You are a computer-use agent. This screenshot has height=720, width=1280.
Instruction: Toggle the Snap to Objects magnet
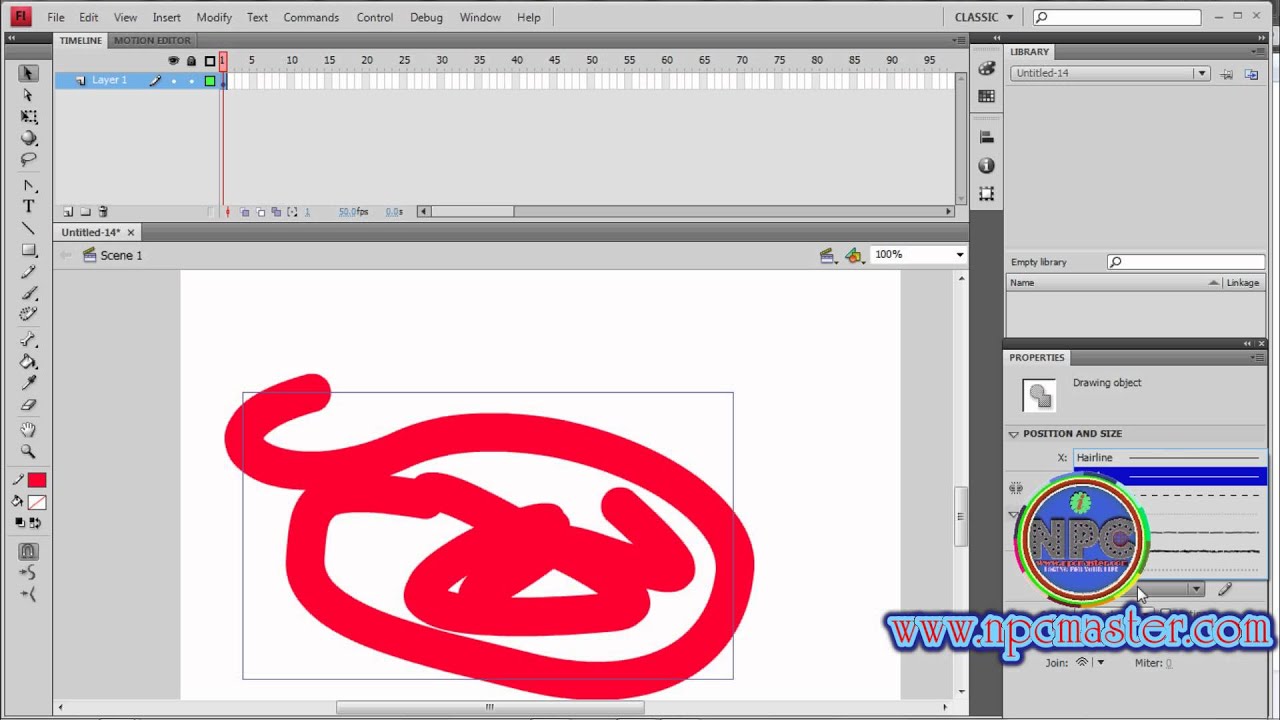tap(28, 552)
